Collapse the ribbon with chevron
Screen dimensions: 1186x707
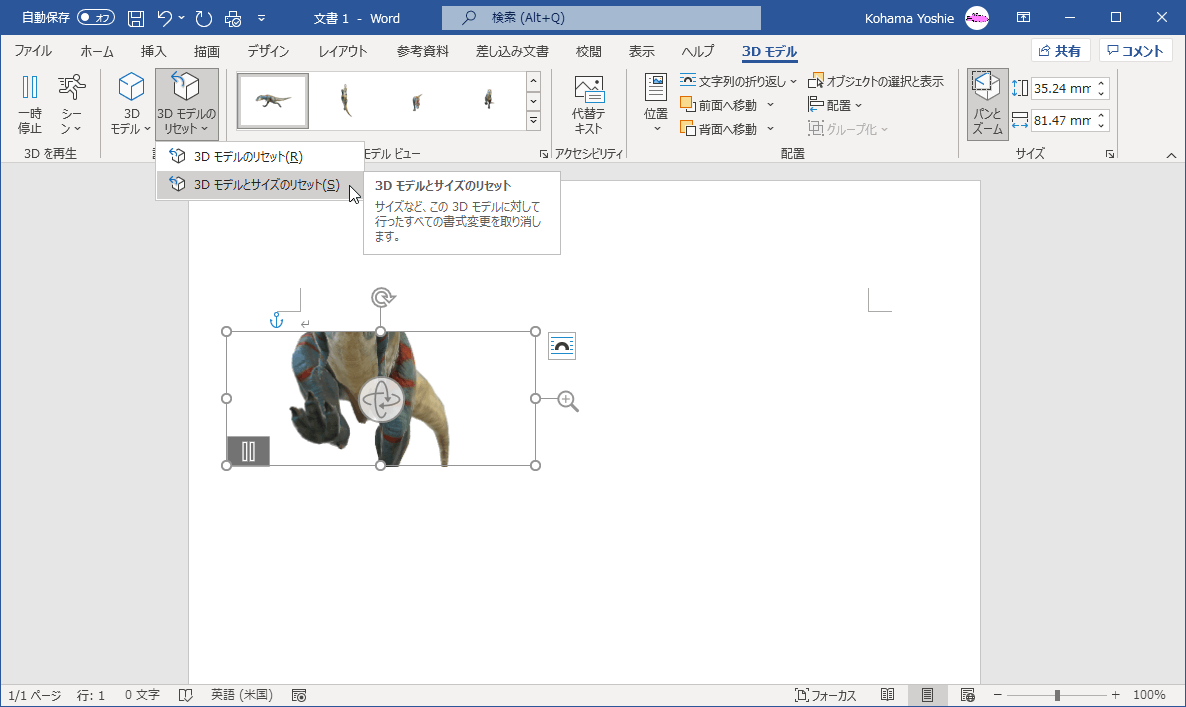(x=1171, y=155)
